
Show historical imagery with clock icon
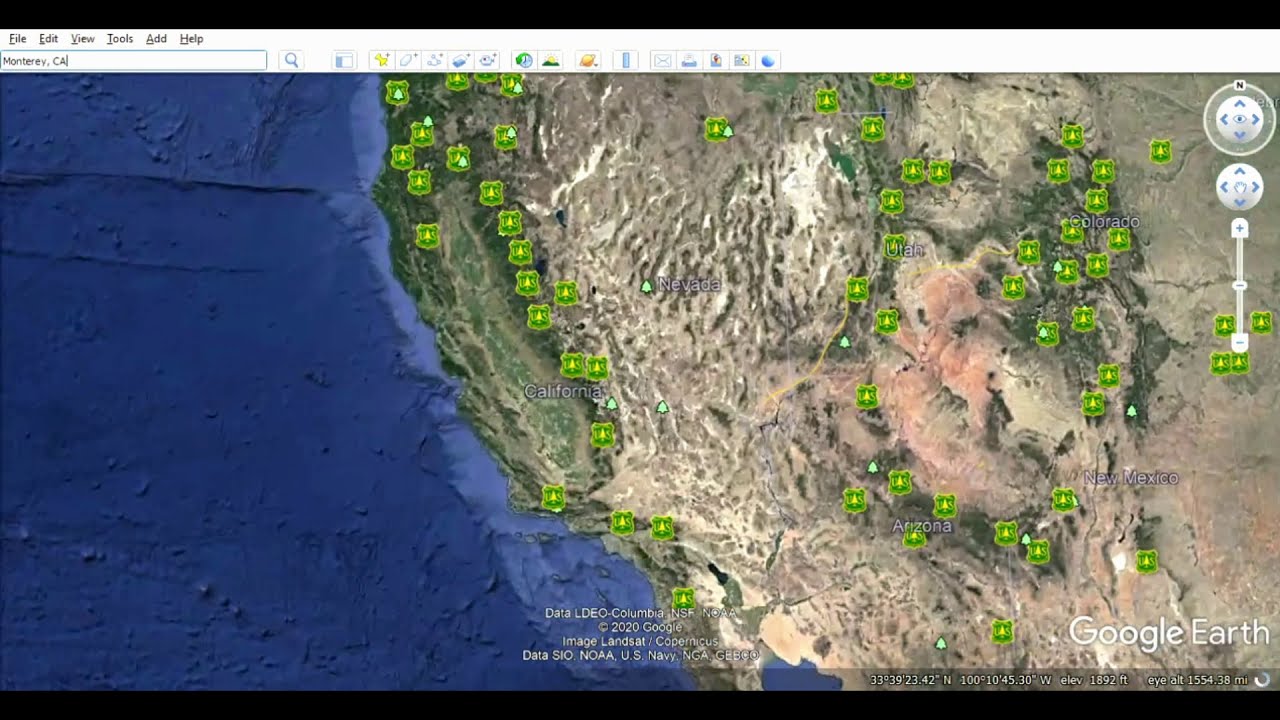523,61
